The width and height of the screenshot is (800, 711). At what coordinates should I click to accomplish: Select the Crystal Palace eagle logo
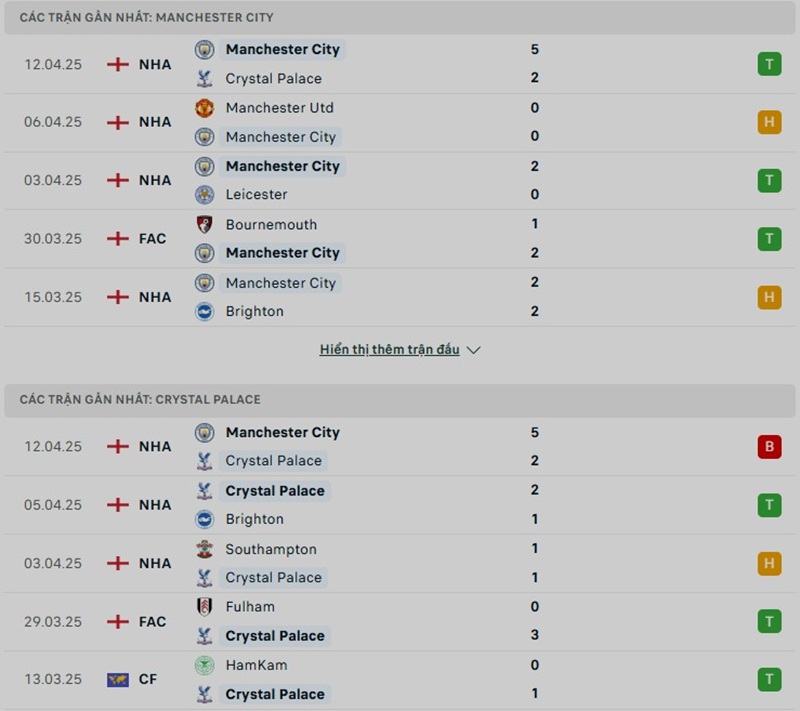tap(204, 78)
